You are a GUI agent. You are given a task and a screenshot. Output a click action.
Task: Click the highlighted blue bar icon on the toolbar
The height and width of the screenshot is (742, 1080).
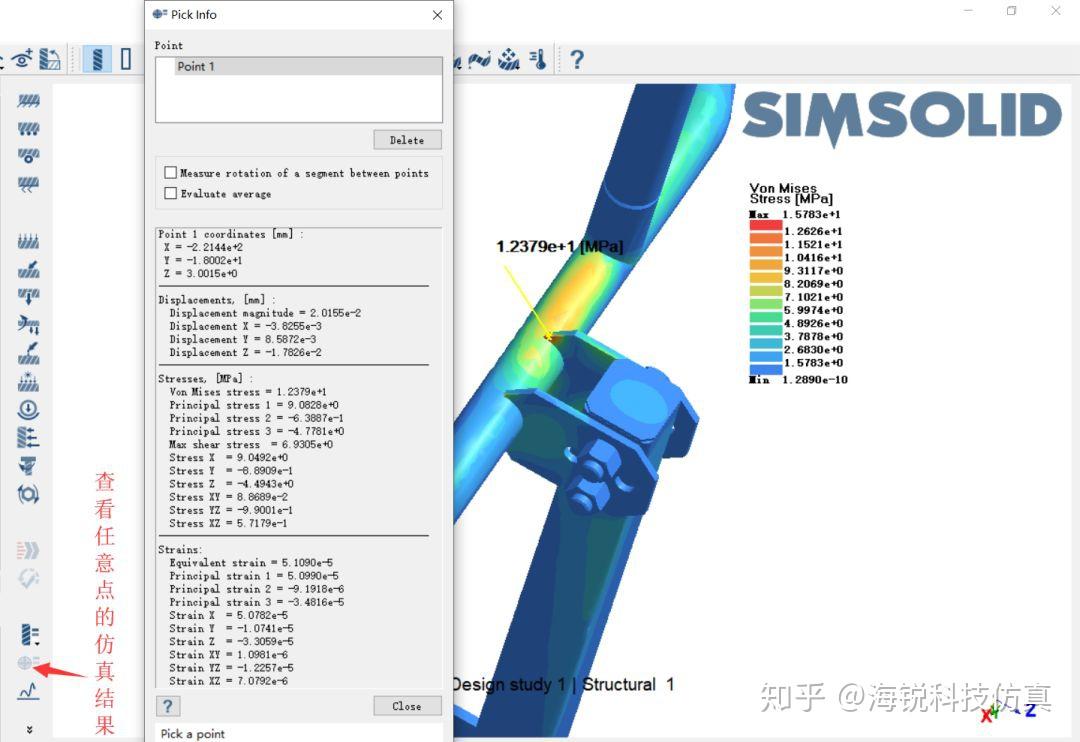(97, 59)
